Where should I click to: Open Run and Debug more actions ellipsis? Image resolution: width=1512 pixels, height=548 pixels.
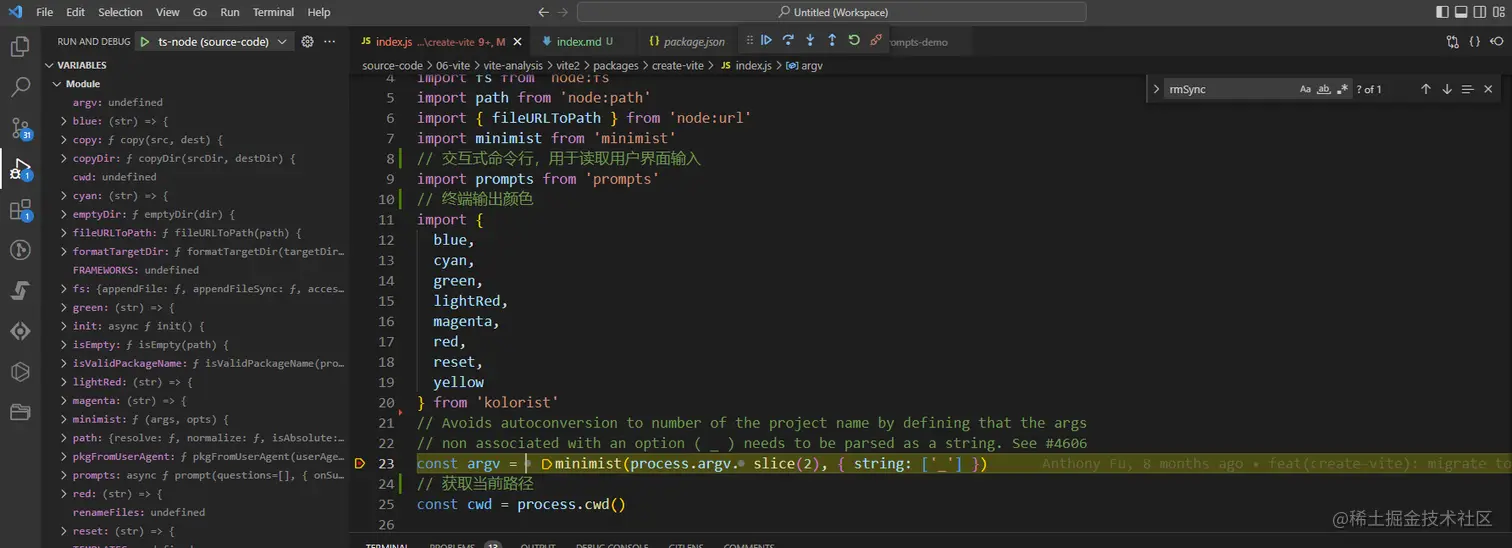tap(330, 42)
